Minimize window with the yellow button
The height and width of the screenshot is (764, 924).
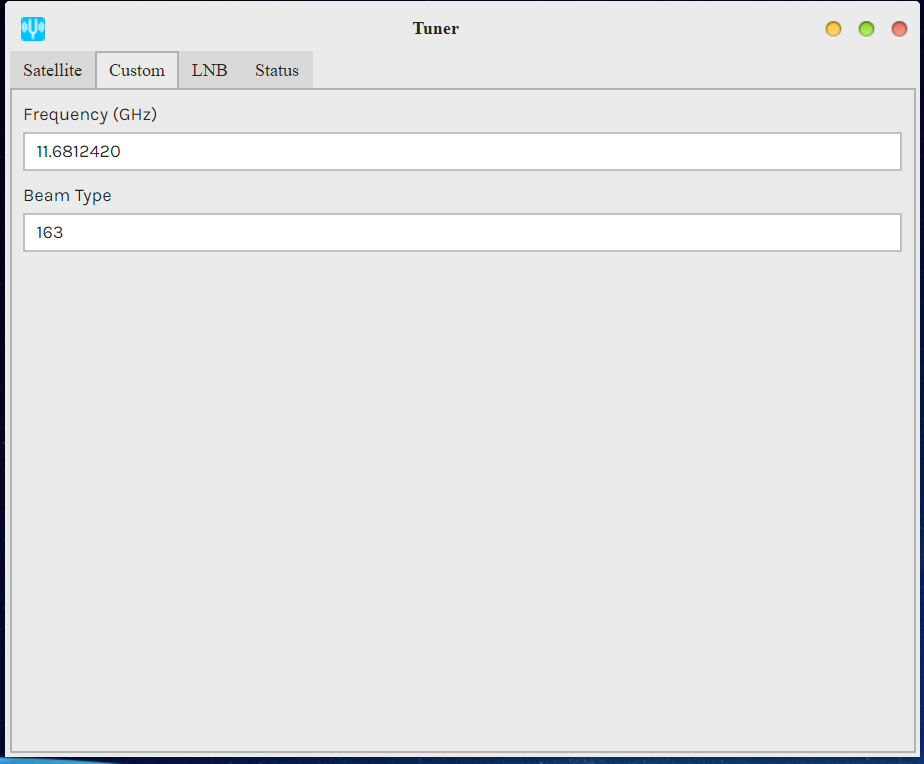click(x=833, y=29)
